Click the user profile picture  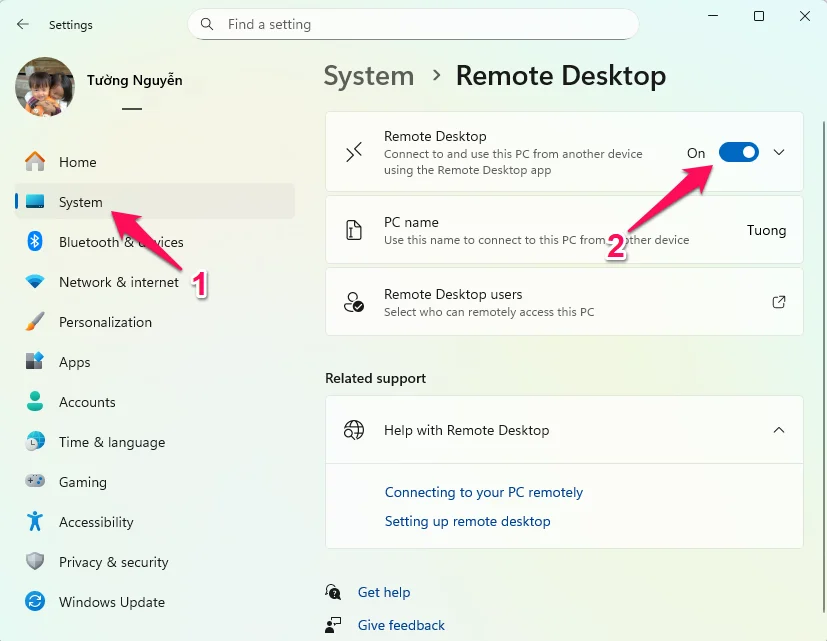[45, 86]
